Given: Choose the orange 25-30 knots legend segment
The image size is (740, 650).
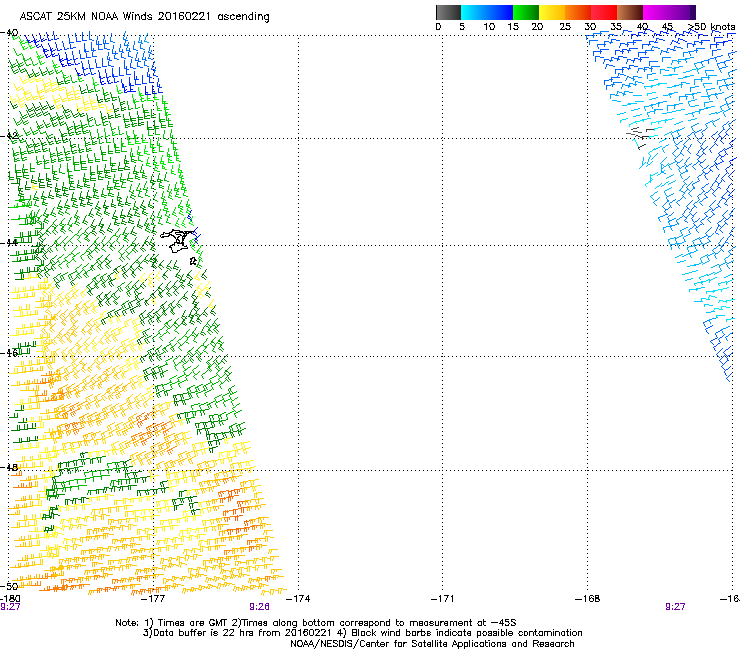Looking at the screenshot, I should point(578,12).
